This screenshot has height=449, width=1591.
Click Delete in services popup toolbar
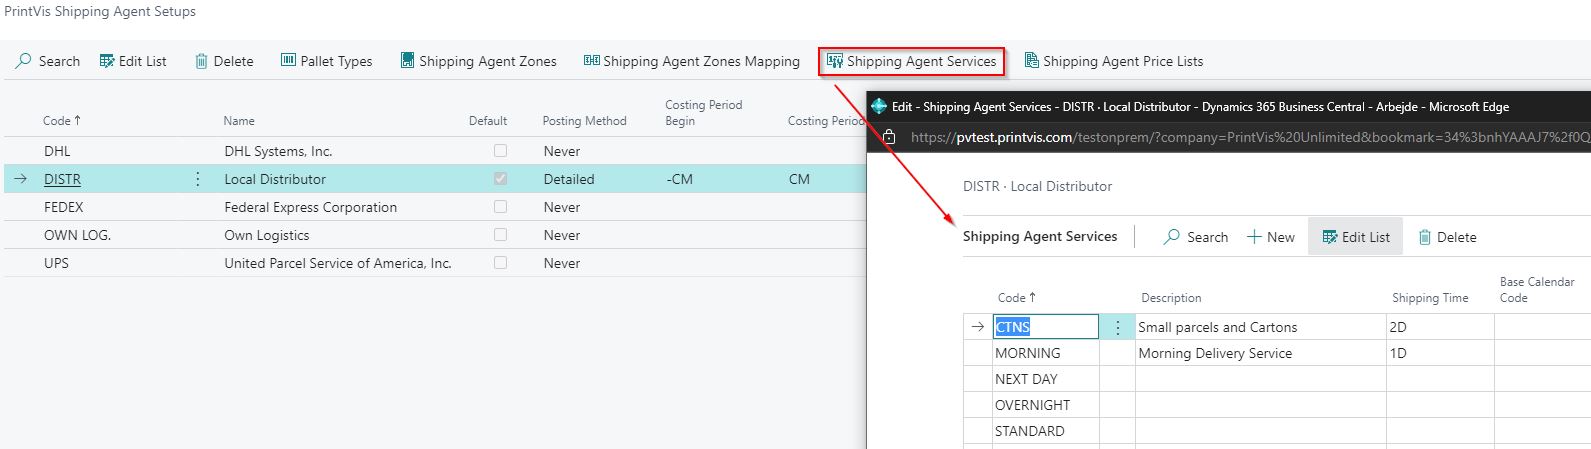click(x=1447, y=237)
